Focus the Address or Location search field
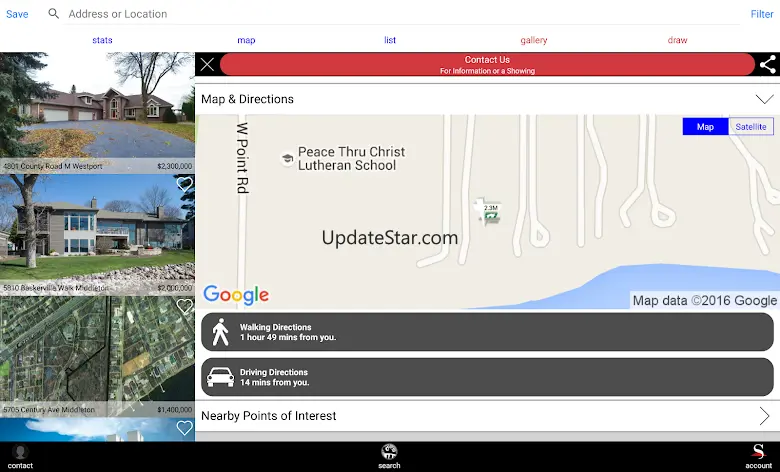Viewport: 780px width, 472px height. pyautogui.click(x=401, y=14)
